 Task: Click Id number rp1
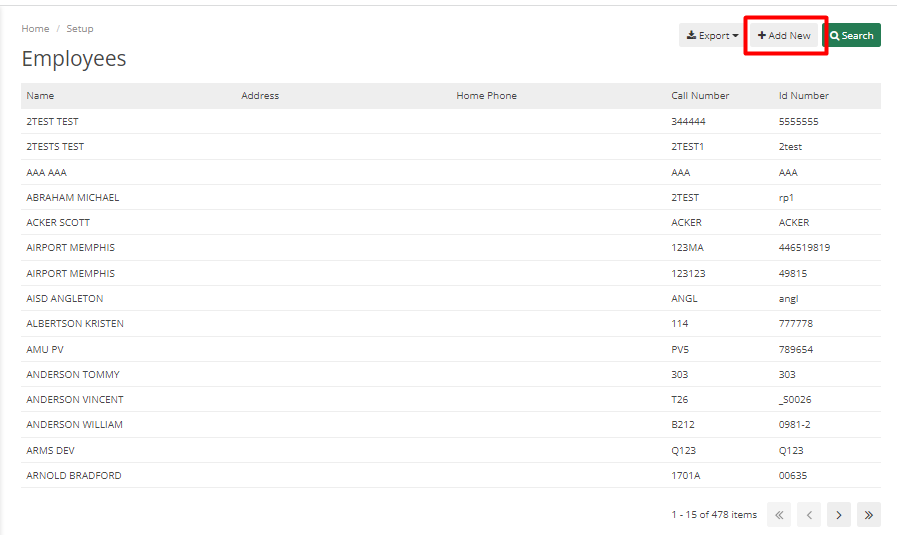(786, 197)
